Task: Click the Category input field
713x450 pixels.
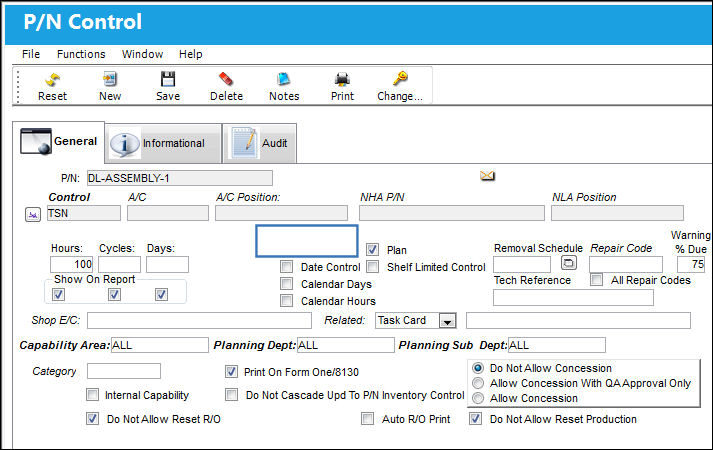Action: pyautogui.click(x=124, y=371)
